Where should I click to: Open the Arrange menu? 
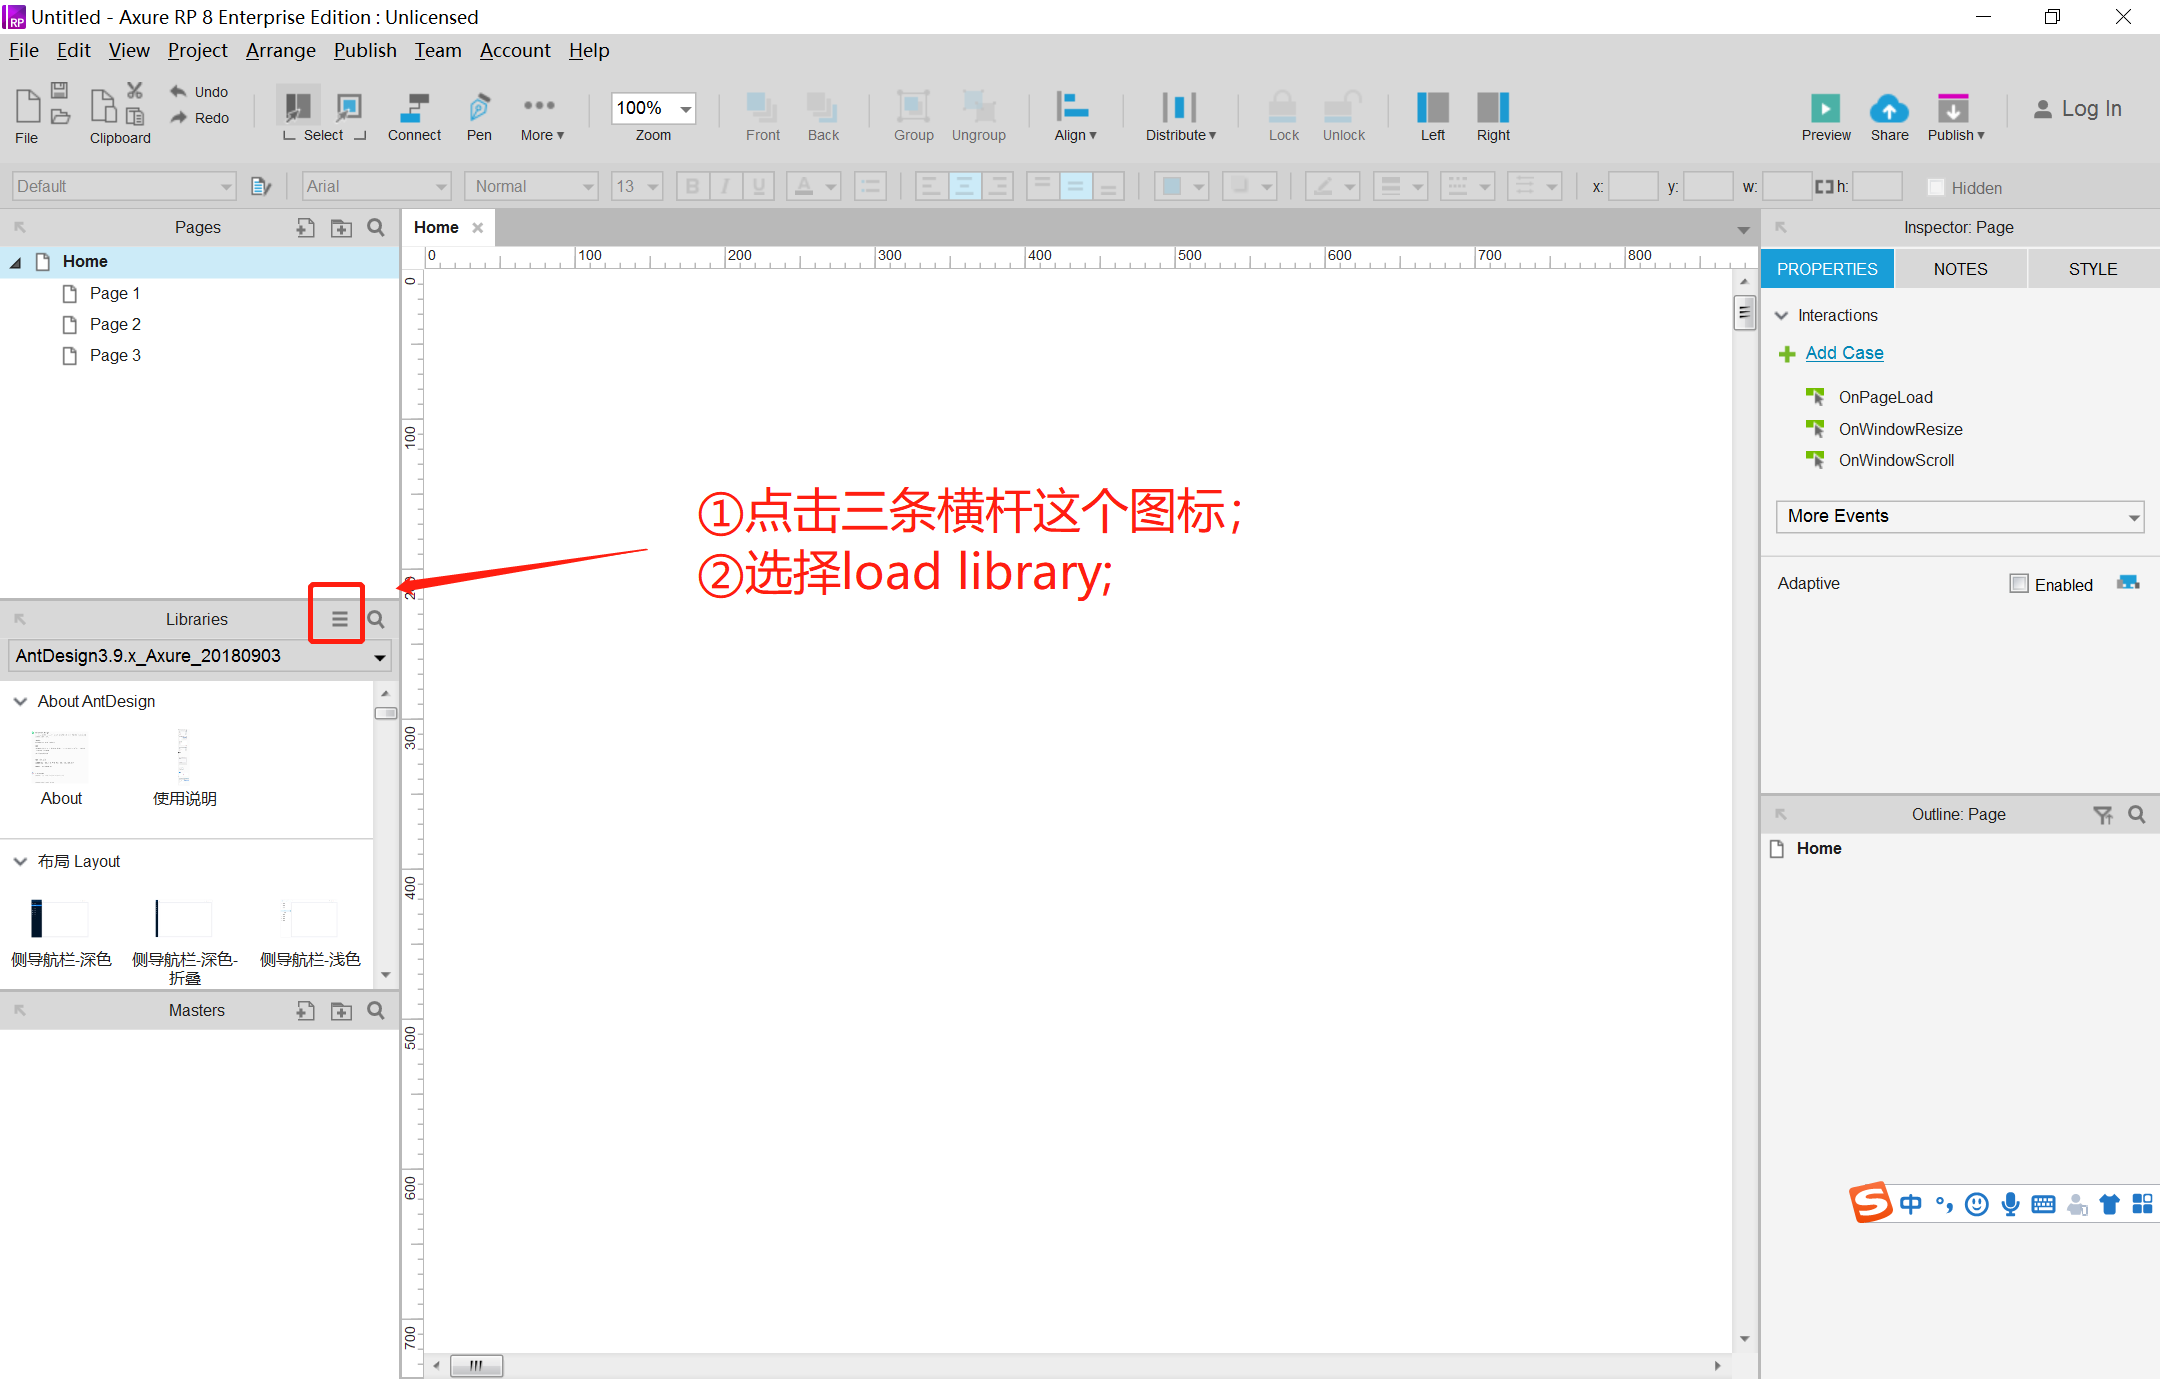(x=280, y=50)
